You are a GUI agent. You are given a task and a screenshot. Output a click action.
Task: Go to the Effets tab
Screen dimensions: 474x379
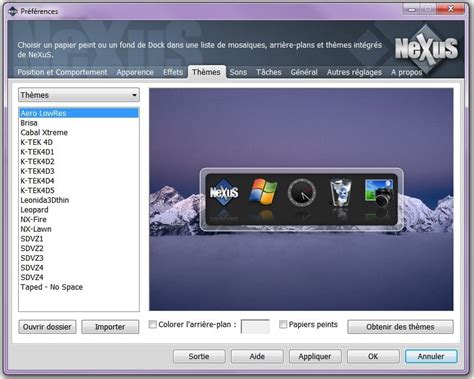173,72
